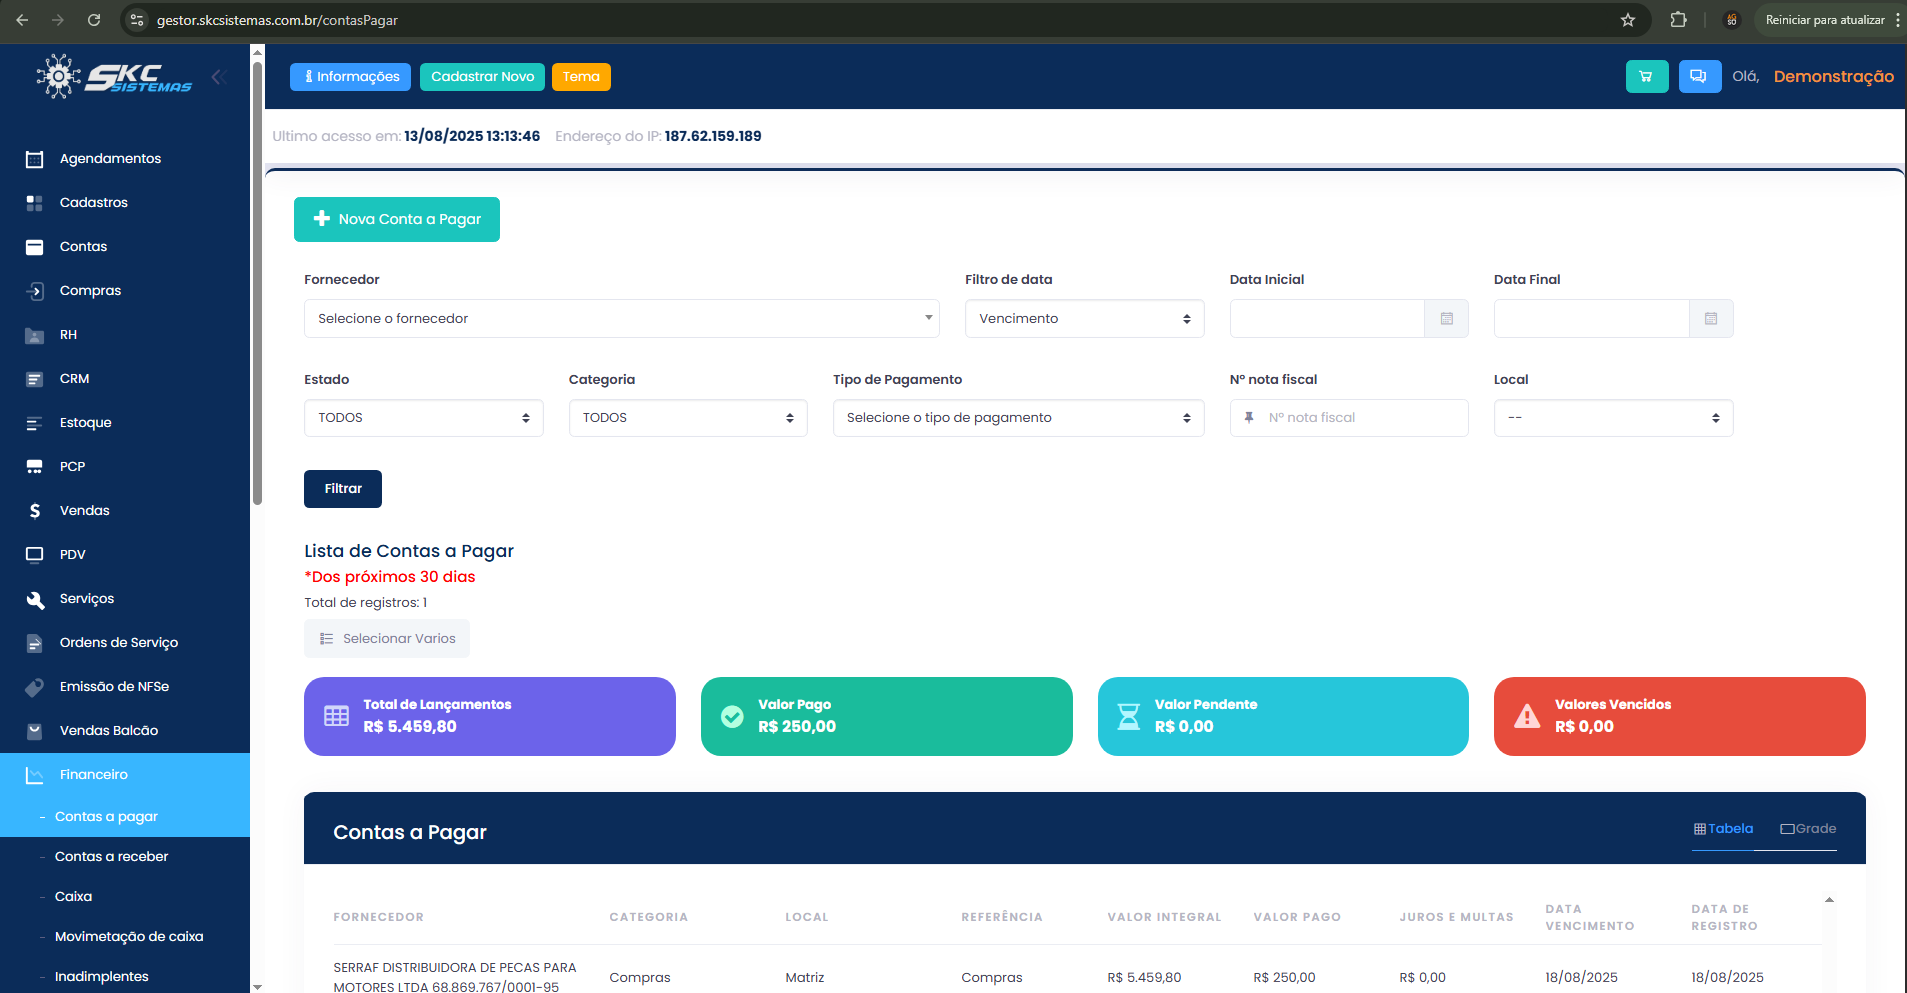The image size is (1907, 993).
Task: Open the chat messages icon in header
Action: coord(1699,77)
